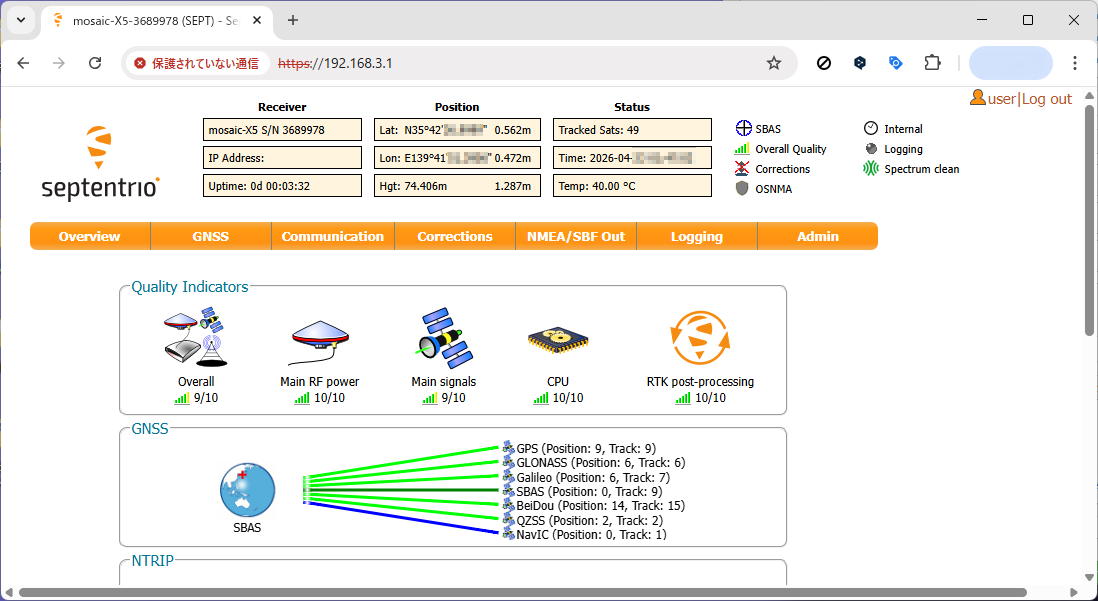
Task: Click the OSNMA shield status icon
Action: pos(742,189)
